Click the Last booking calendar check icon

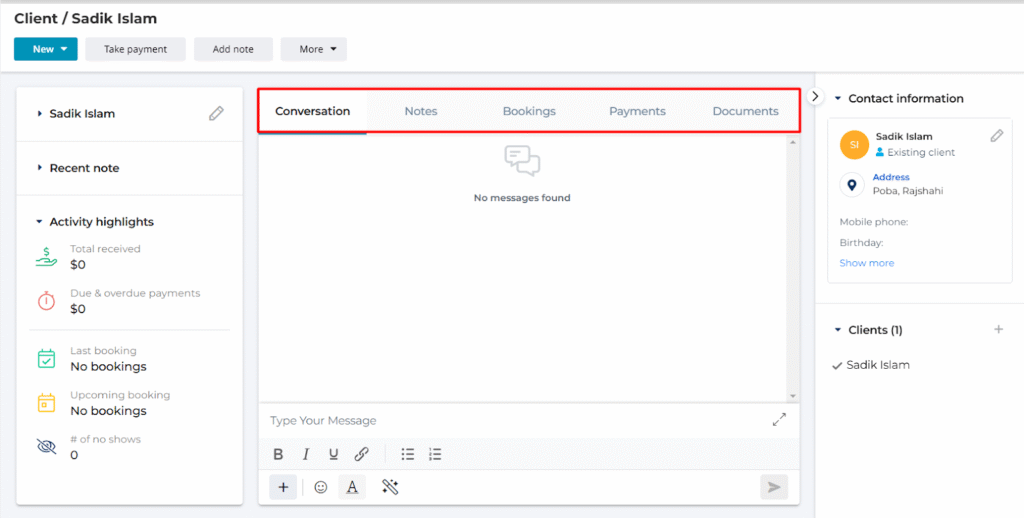46,359
